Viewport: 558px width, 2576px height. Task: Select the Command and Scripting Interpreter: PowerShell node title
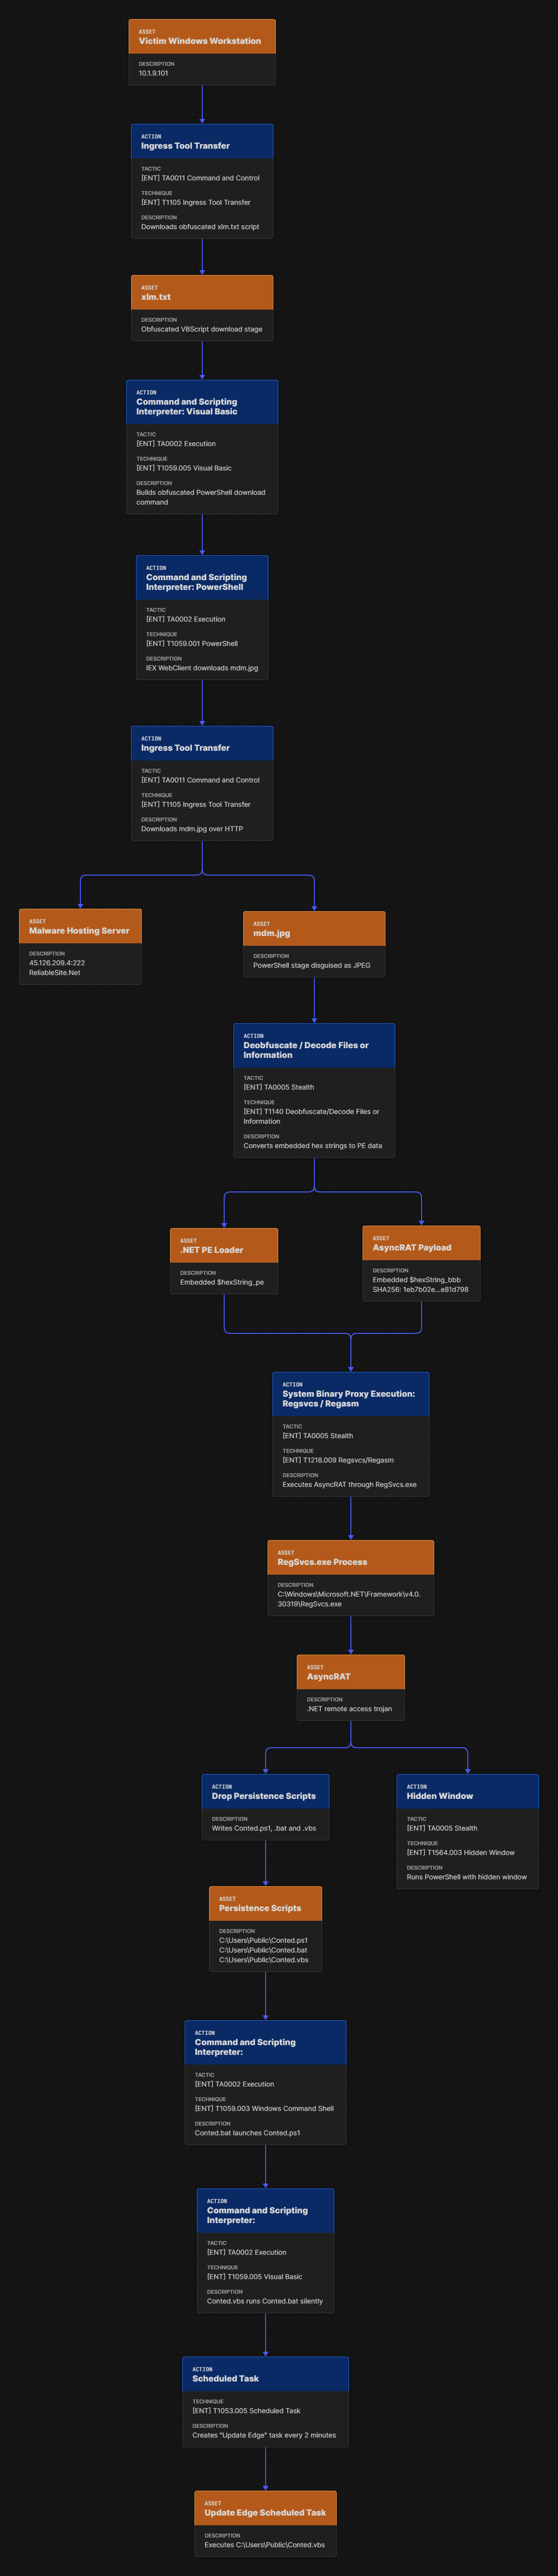(196, 582)
